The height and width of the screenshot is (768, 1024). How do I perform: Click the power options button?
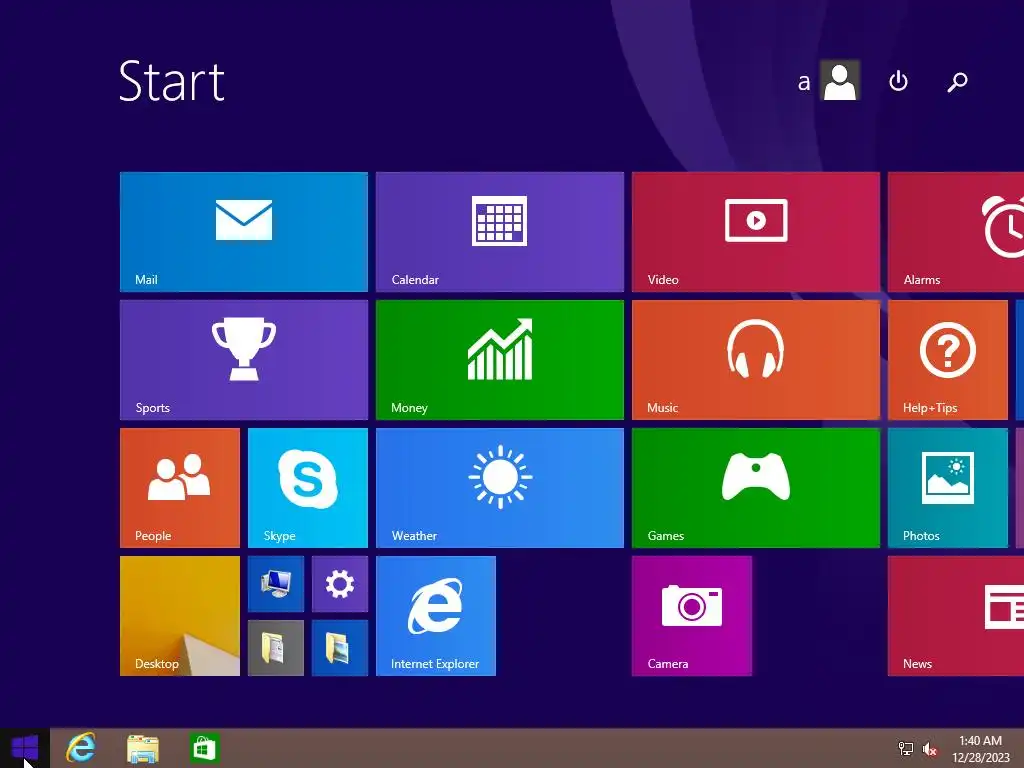[x=898, y=81]
